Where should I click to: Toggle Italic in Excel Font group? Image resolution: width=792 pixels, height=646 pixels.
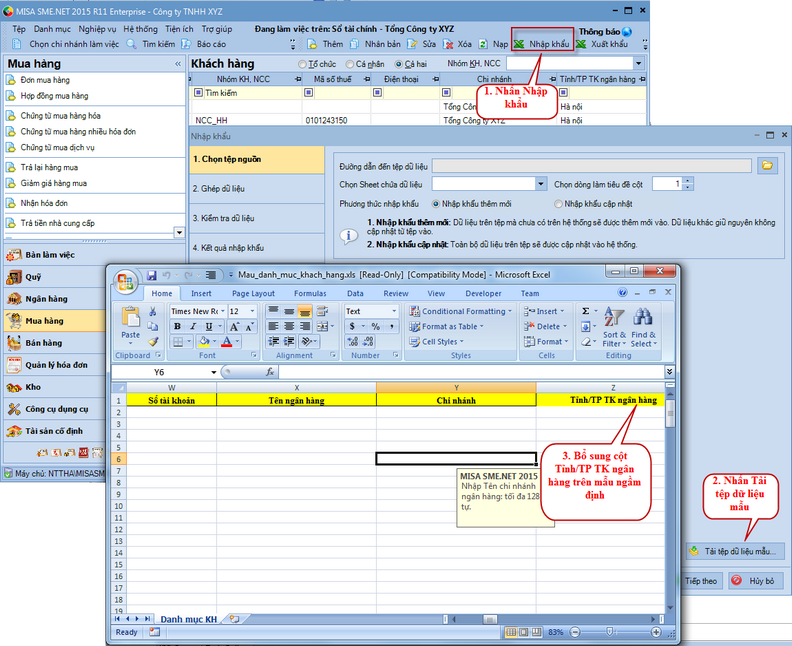click(193, 326)
